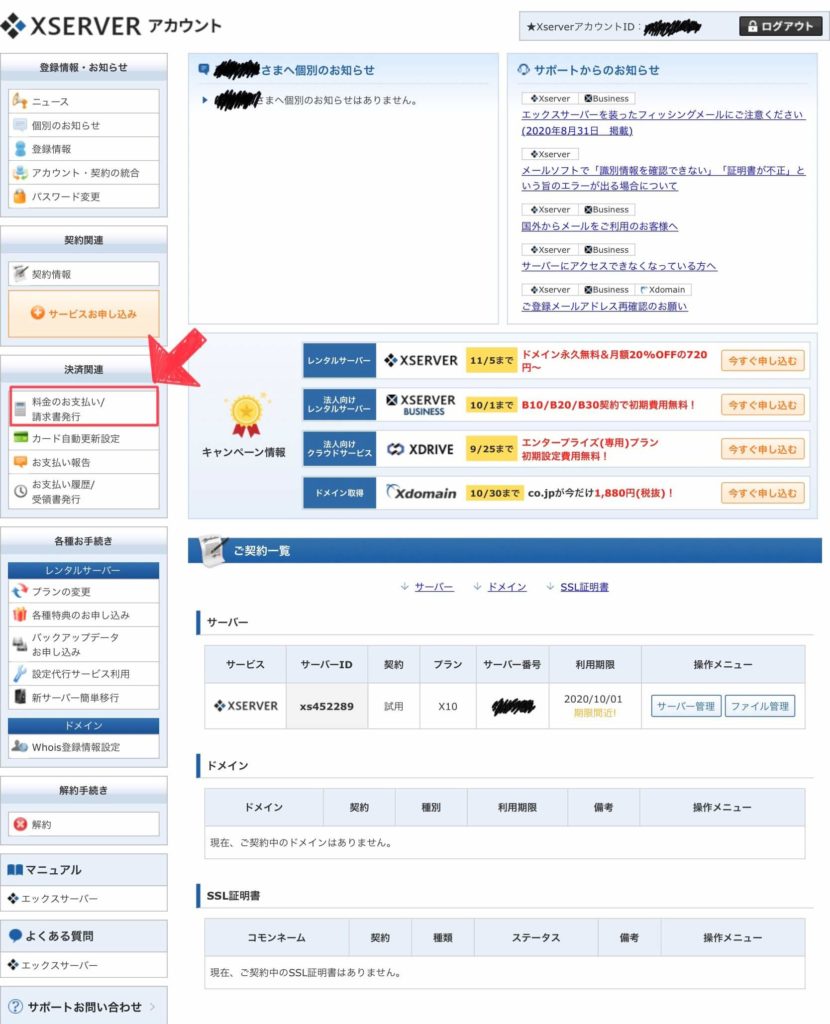The width and height of the screenshot is (830, 1024).
Task: Open エックスサーバー under よくある質問
Action: pyautogui.click(x=84, y=965)
